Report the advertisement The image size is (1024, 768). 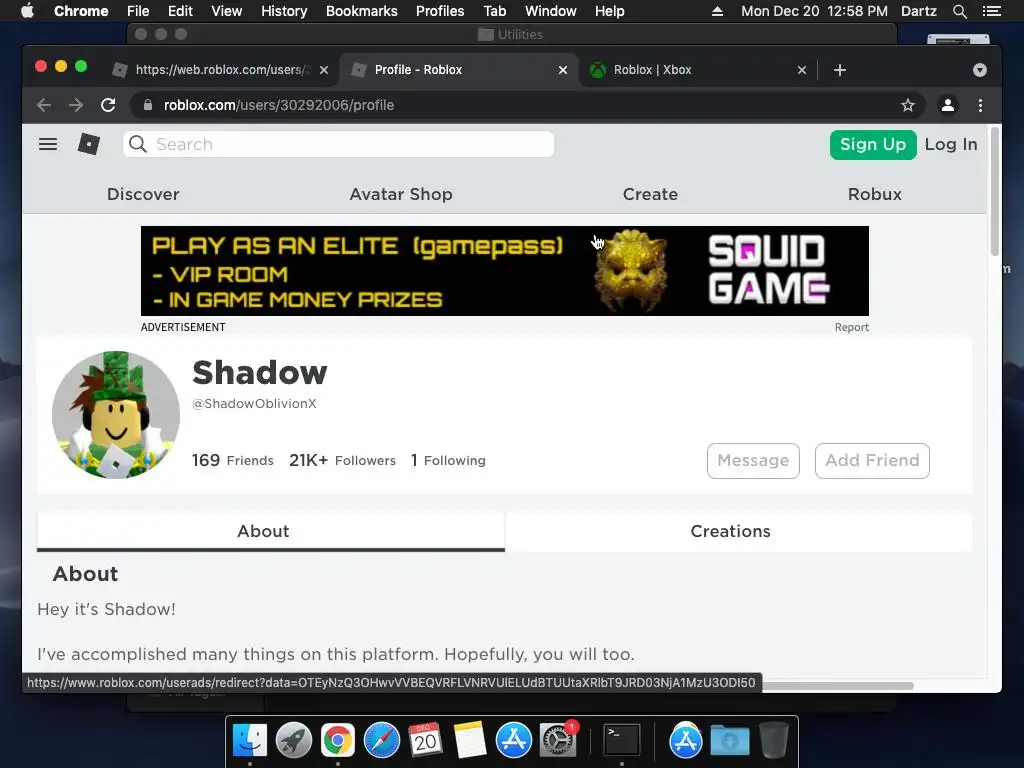(x=852, y=327)
